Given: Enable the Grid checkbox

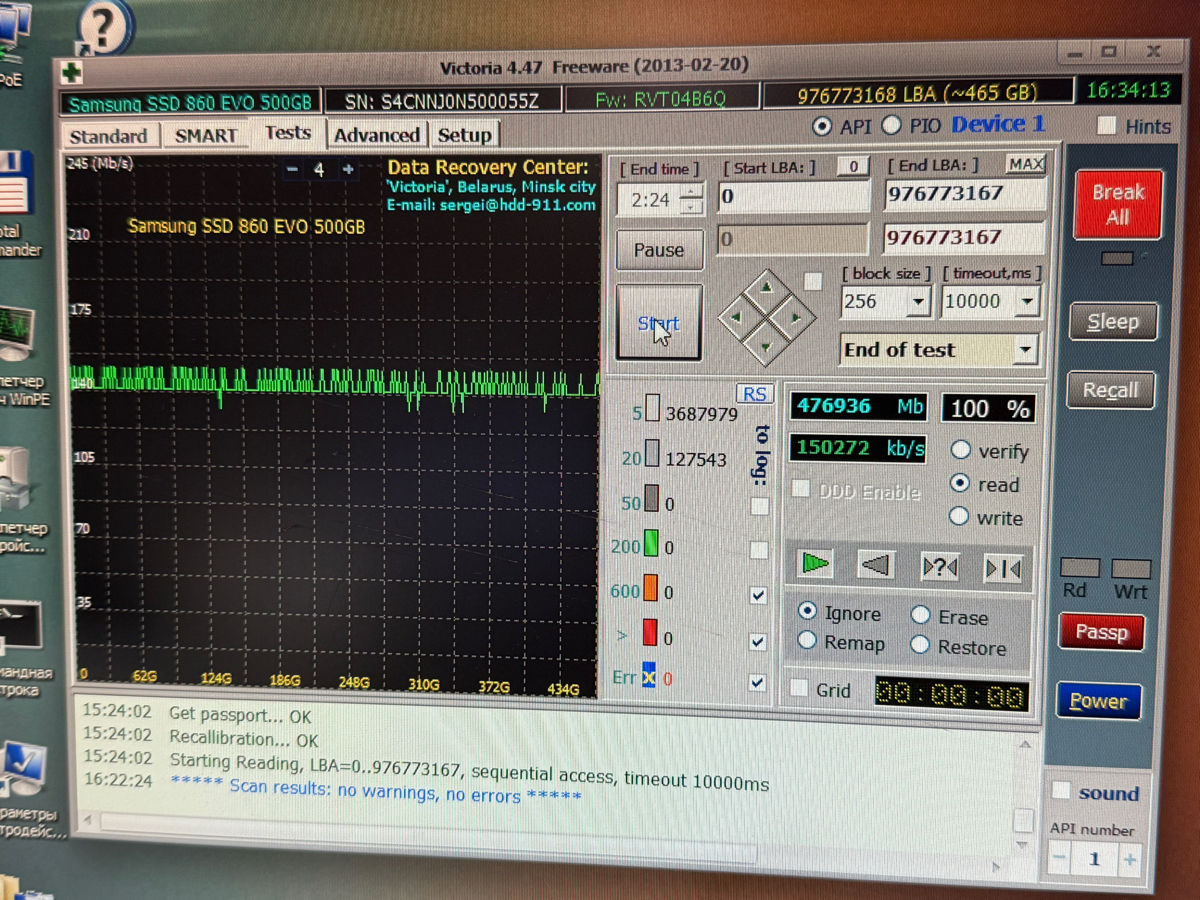Looking at the screenshot, I should (x=799, y=689).
